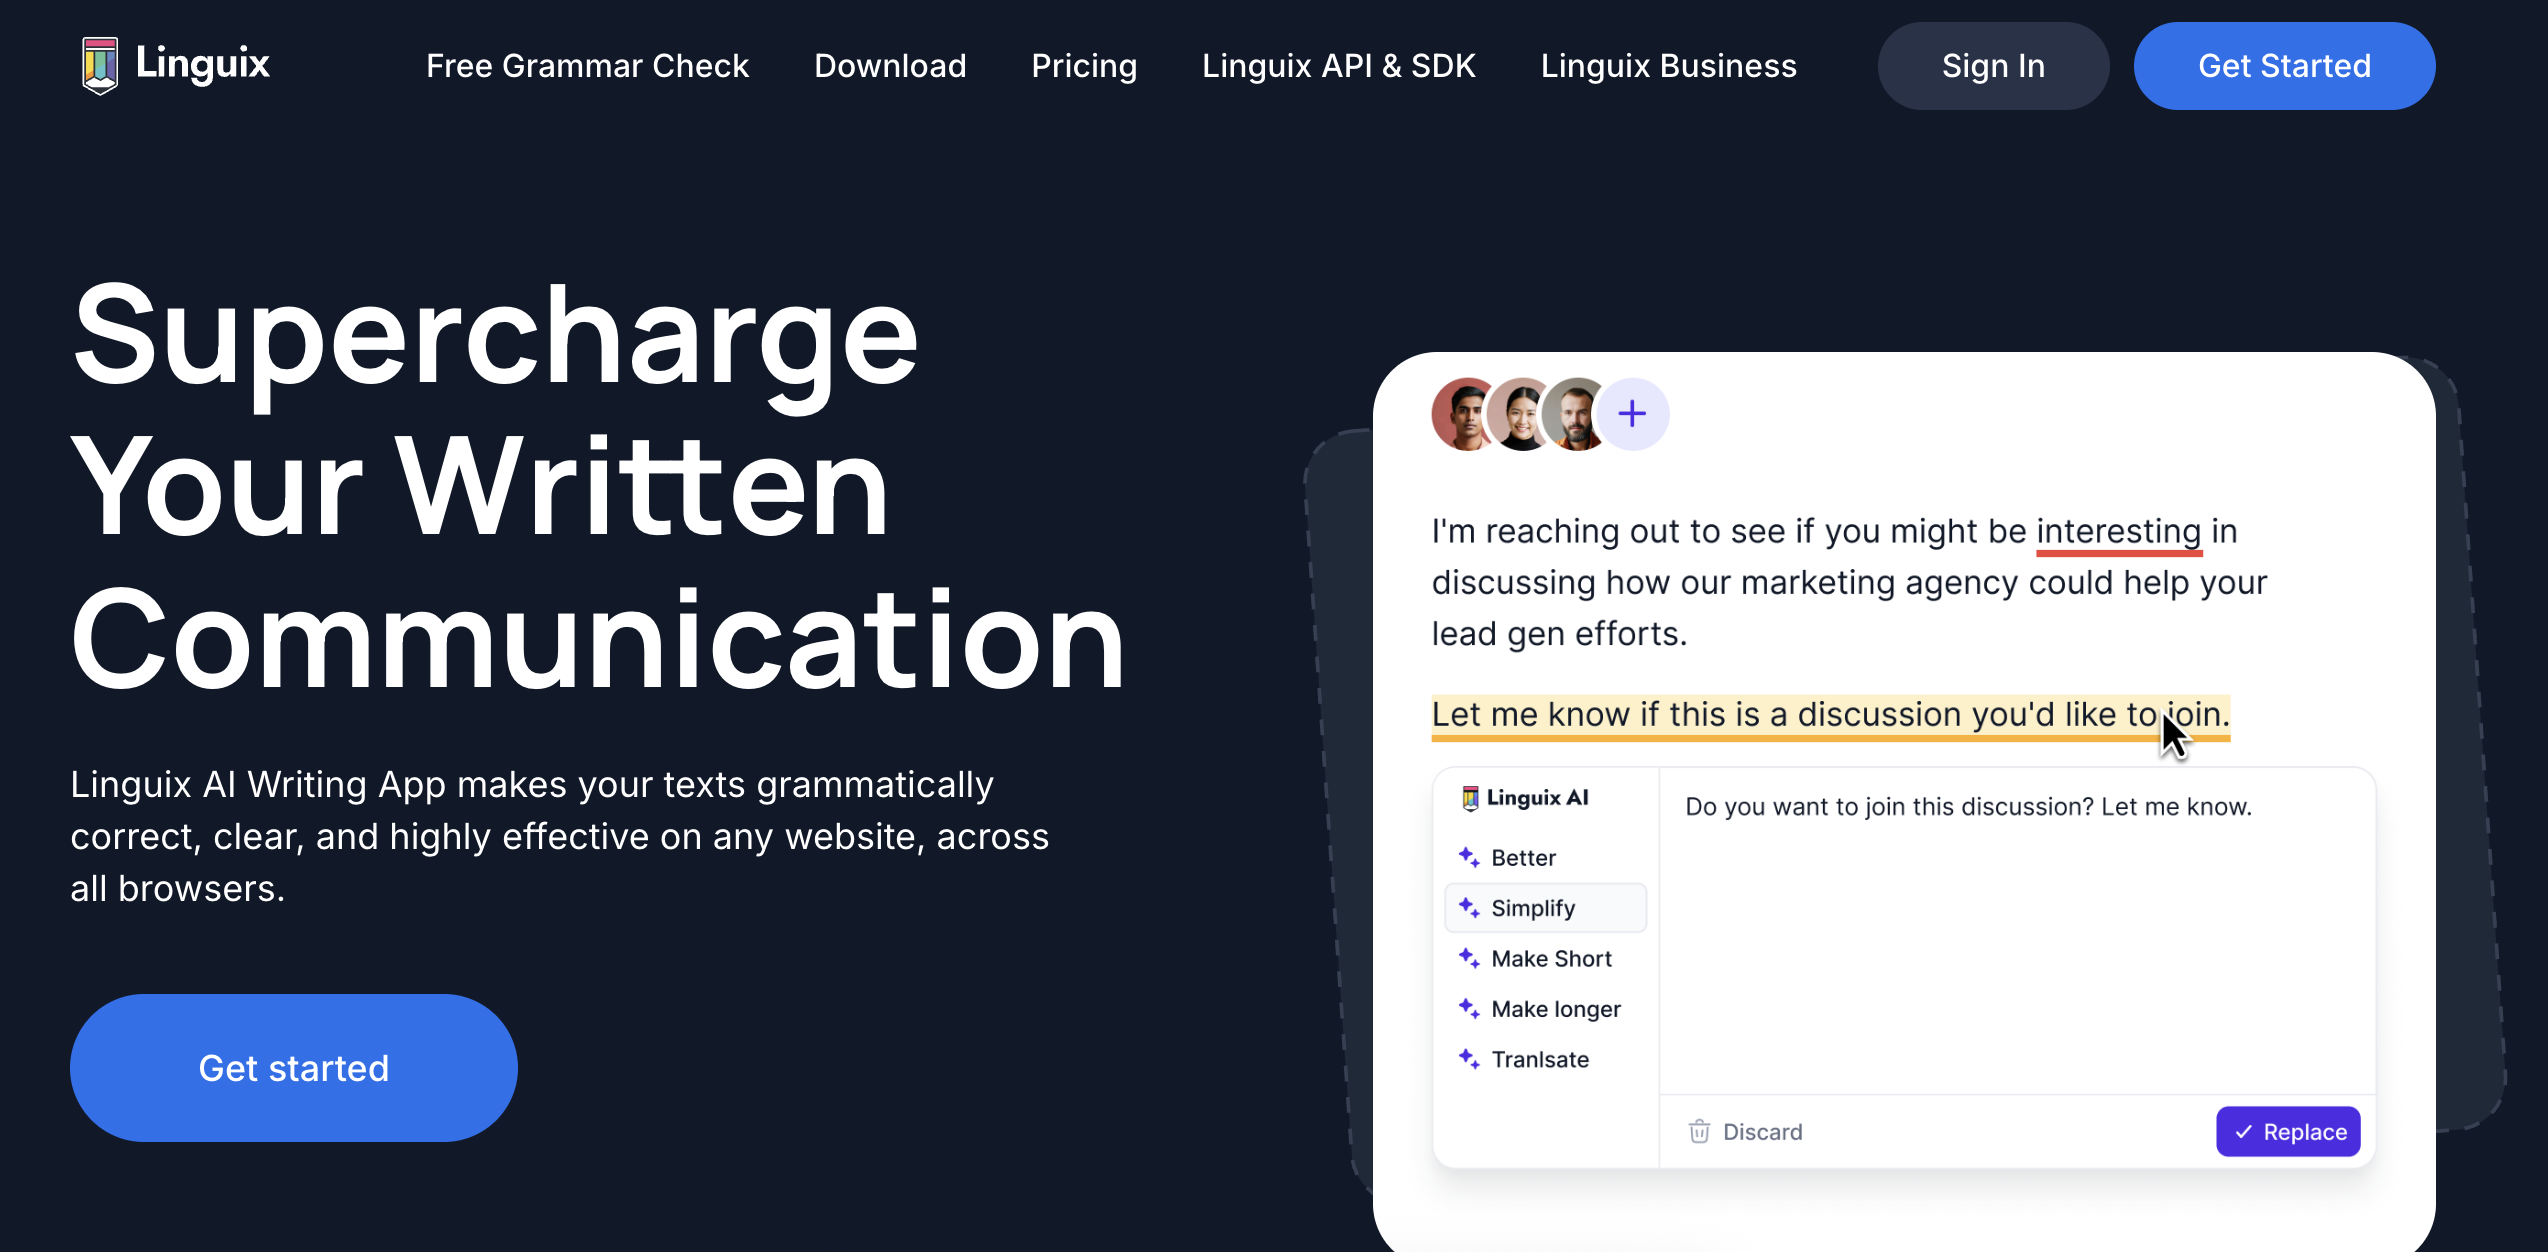Click the blue Get started button
The image size is (2548, 1252).
(x=293, y=1067)
